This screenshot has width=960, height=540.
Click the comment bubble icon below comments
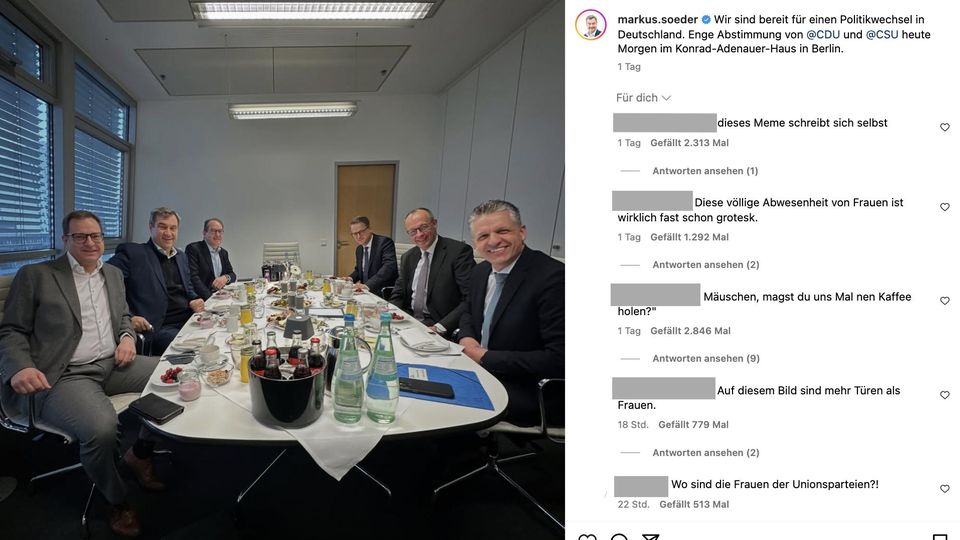click(619, 537)
